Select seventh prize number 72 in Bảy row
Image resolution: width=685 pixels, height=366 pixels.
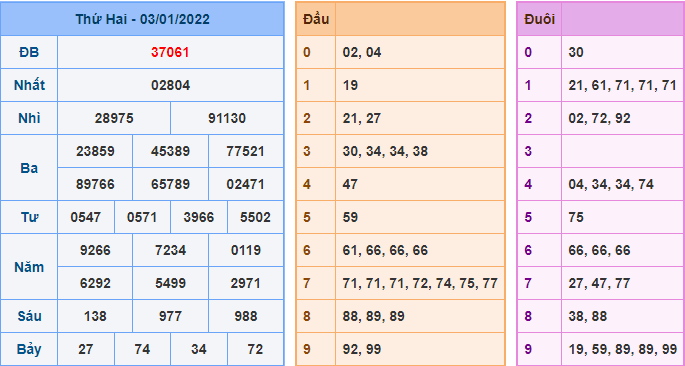point(255,349)
